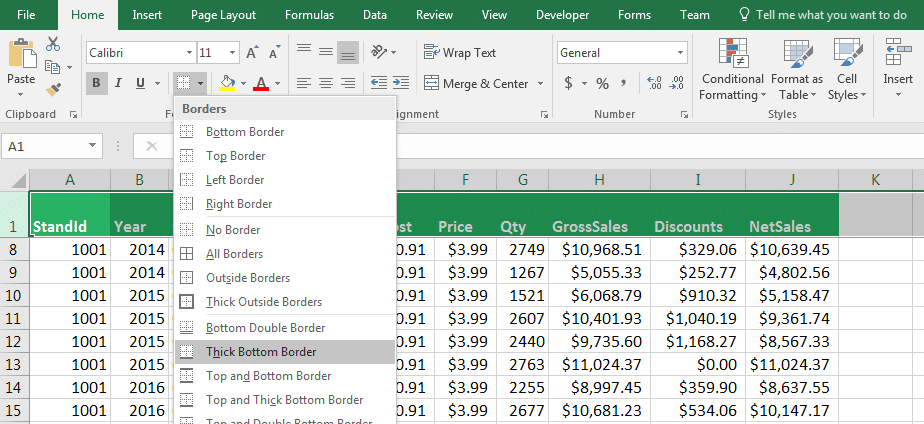Open the Conditional Formatting menu
924x424 pixels.
click(x=732, y=69)
